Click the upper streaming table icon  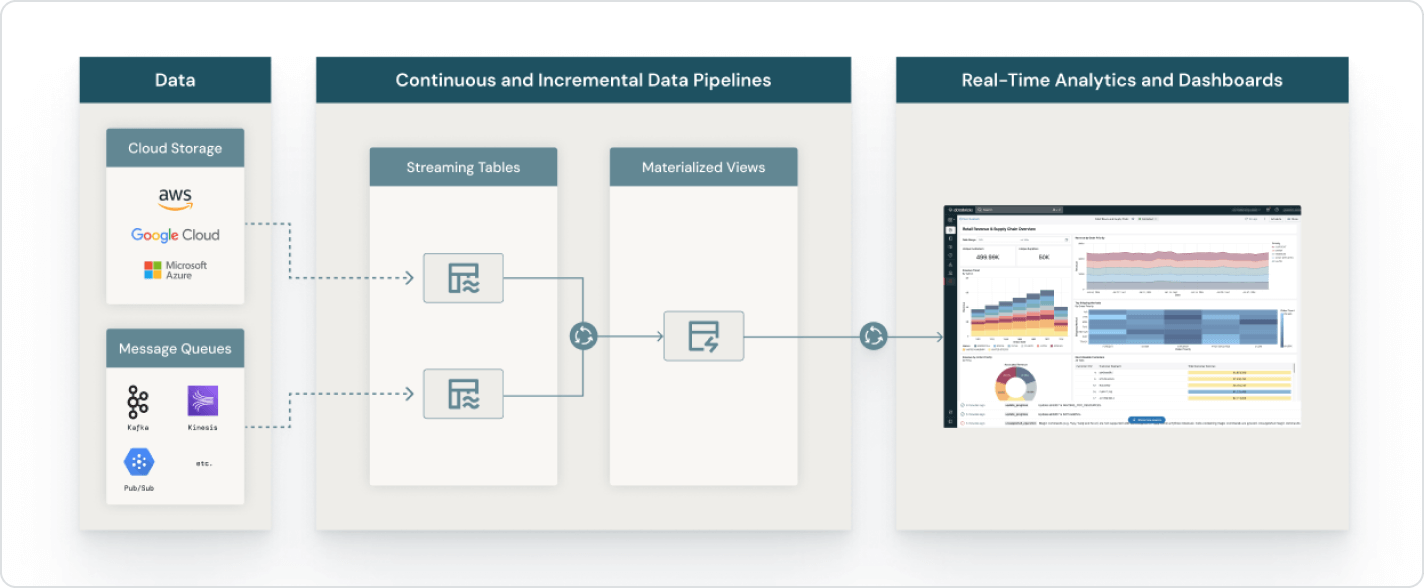tap(463, 278)
